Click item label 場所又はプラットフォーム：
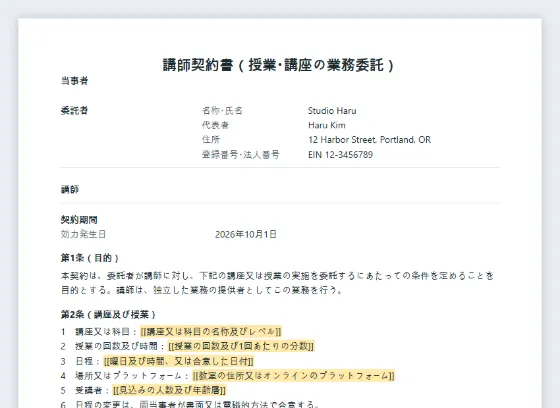The width and height of the screenshot is (560, 408). [x=132, y=376]
